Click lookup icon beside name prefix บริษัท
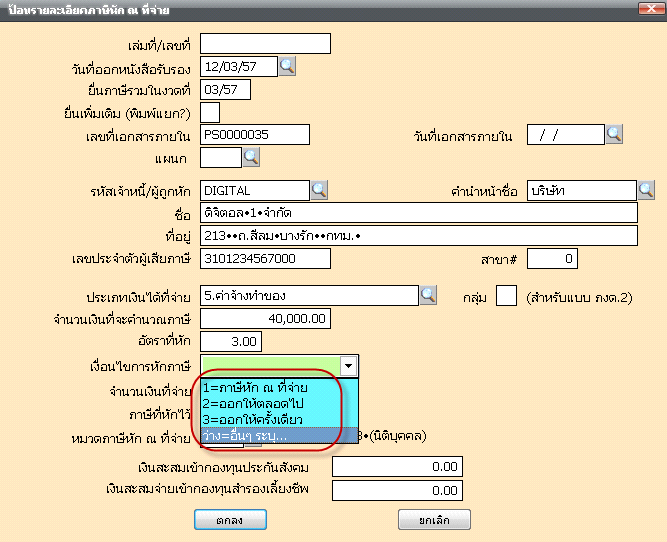 tap(646, 189)
